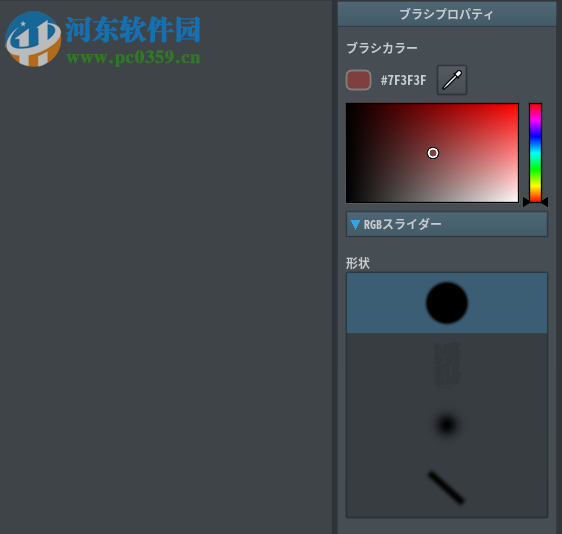Screen dimensions: 562x534
Task: Select the soft blurred round brush shape
Action: 447,425
